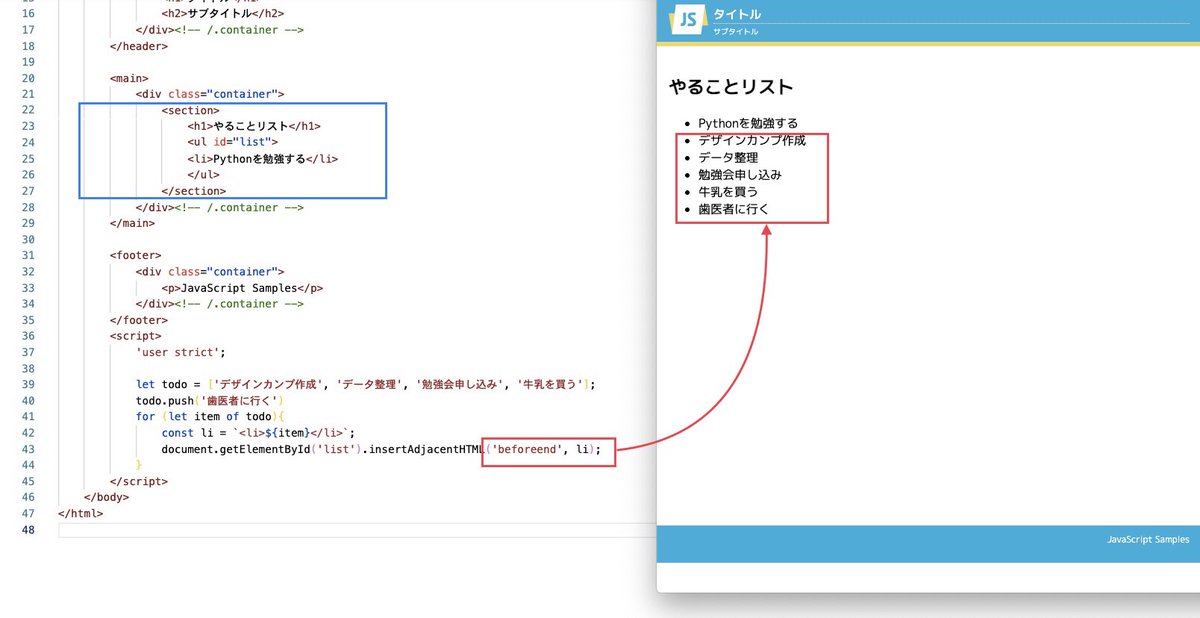The width and height of the screenshot is (1200, 618).
Task: Click line number 31 in the gutter
Action: coord(27,255)
